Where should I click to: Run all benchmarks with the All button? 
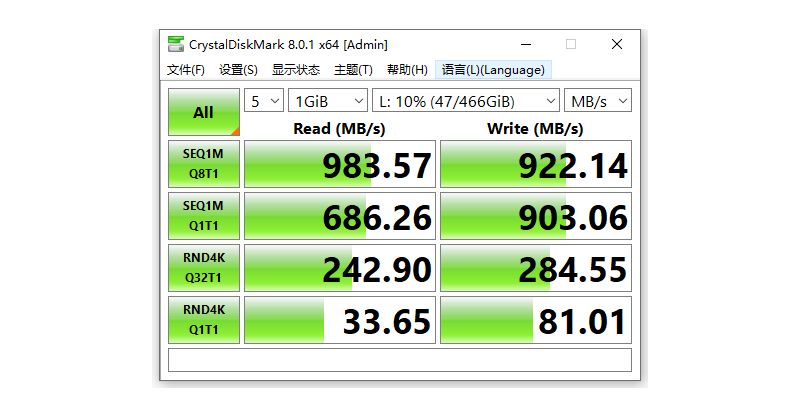coord(204,112)
